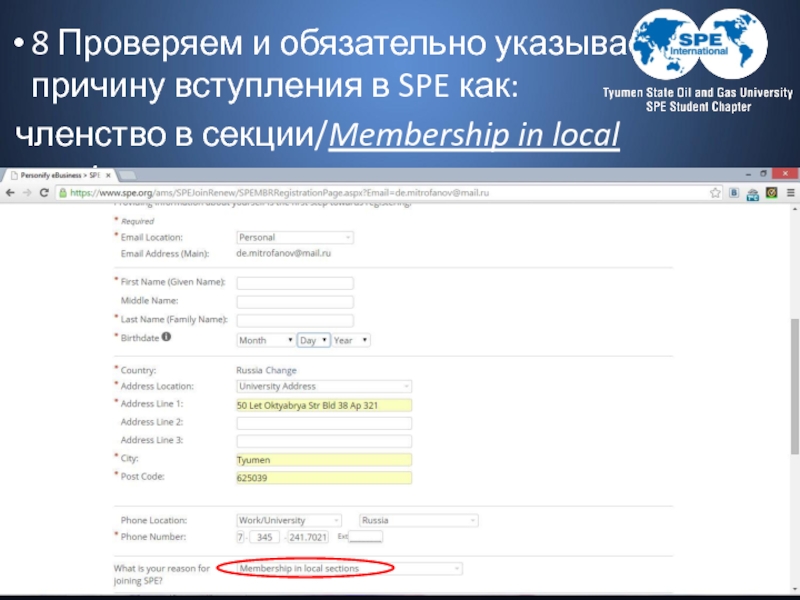
Task: Click the phone number 241.7021 field
Action: pyautogui.click(x=308, y=537)
